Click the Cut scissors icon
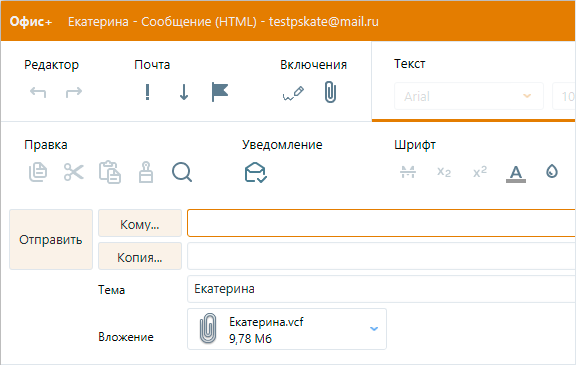Image resolution: width=576 pixels, height=365 pixels. pyautogui.click(x=74, y=172)
